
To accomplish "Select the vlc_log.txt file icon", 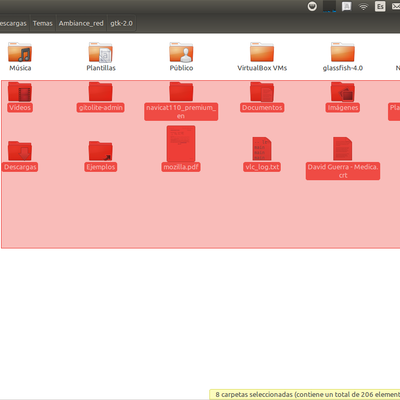I will pyautogui.click(x=262, y=149).
